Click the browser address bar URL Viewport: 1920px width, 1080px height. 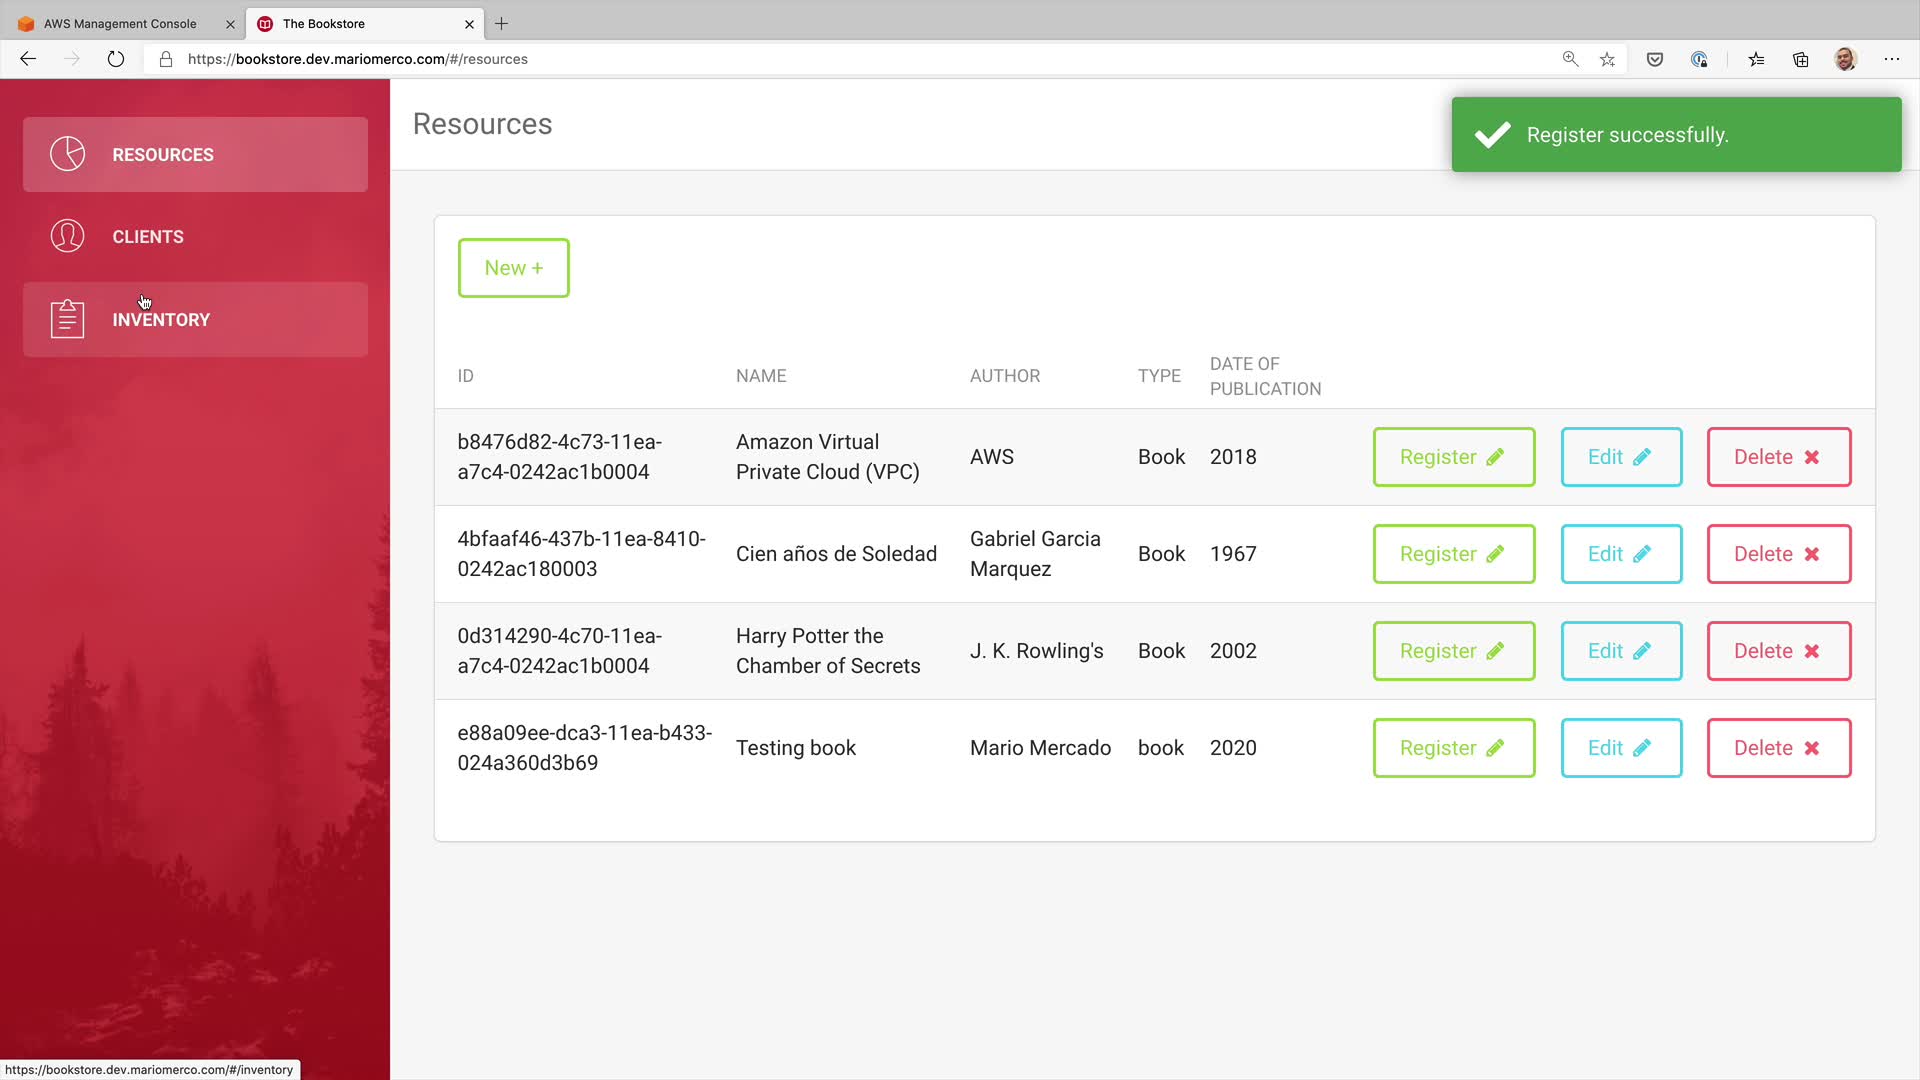click(357, 59)
